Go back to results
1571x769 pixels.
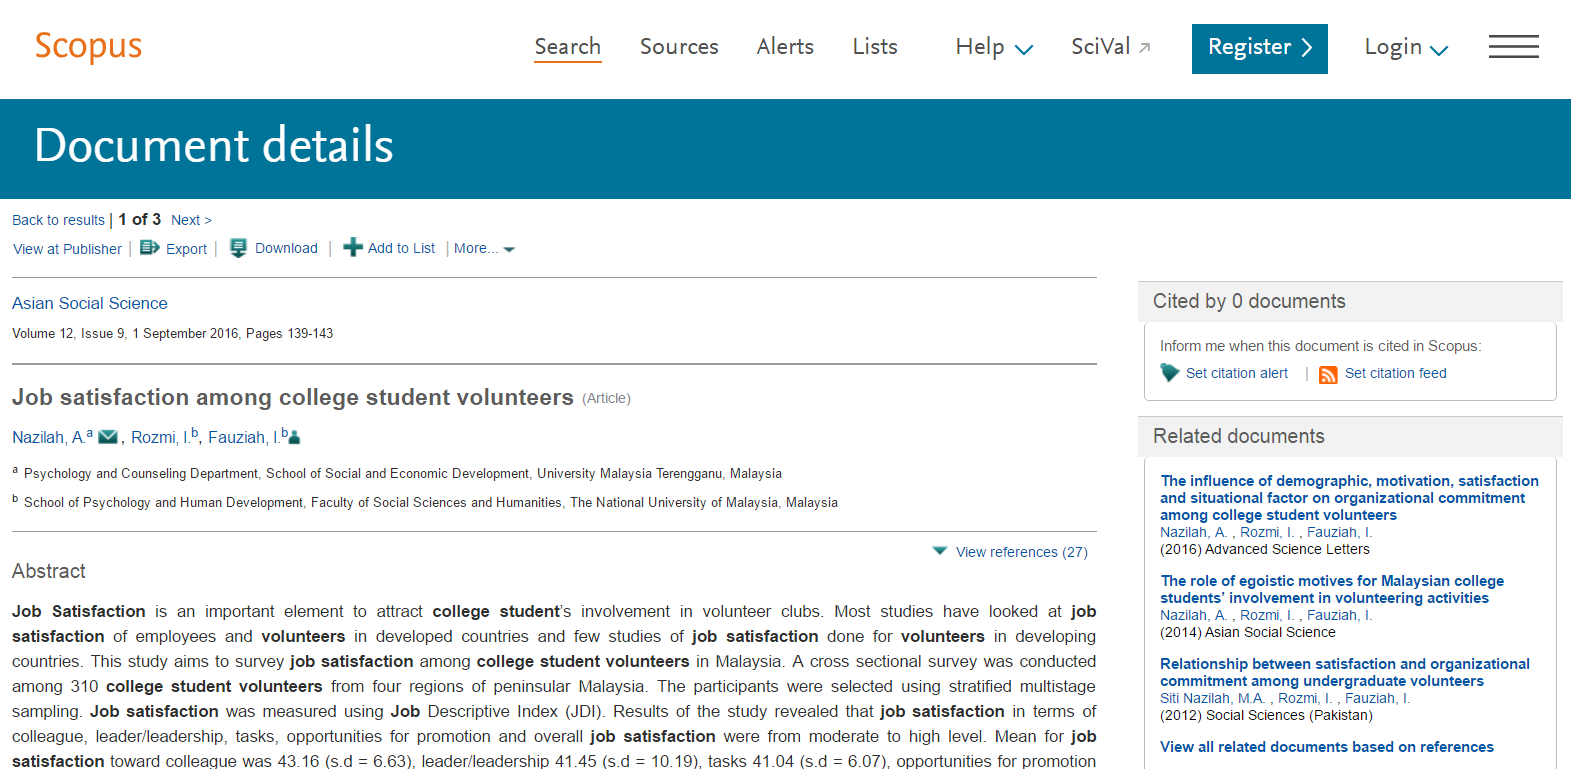[x=58, y=220]
